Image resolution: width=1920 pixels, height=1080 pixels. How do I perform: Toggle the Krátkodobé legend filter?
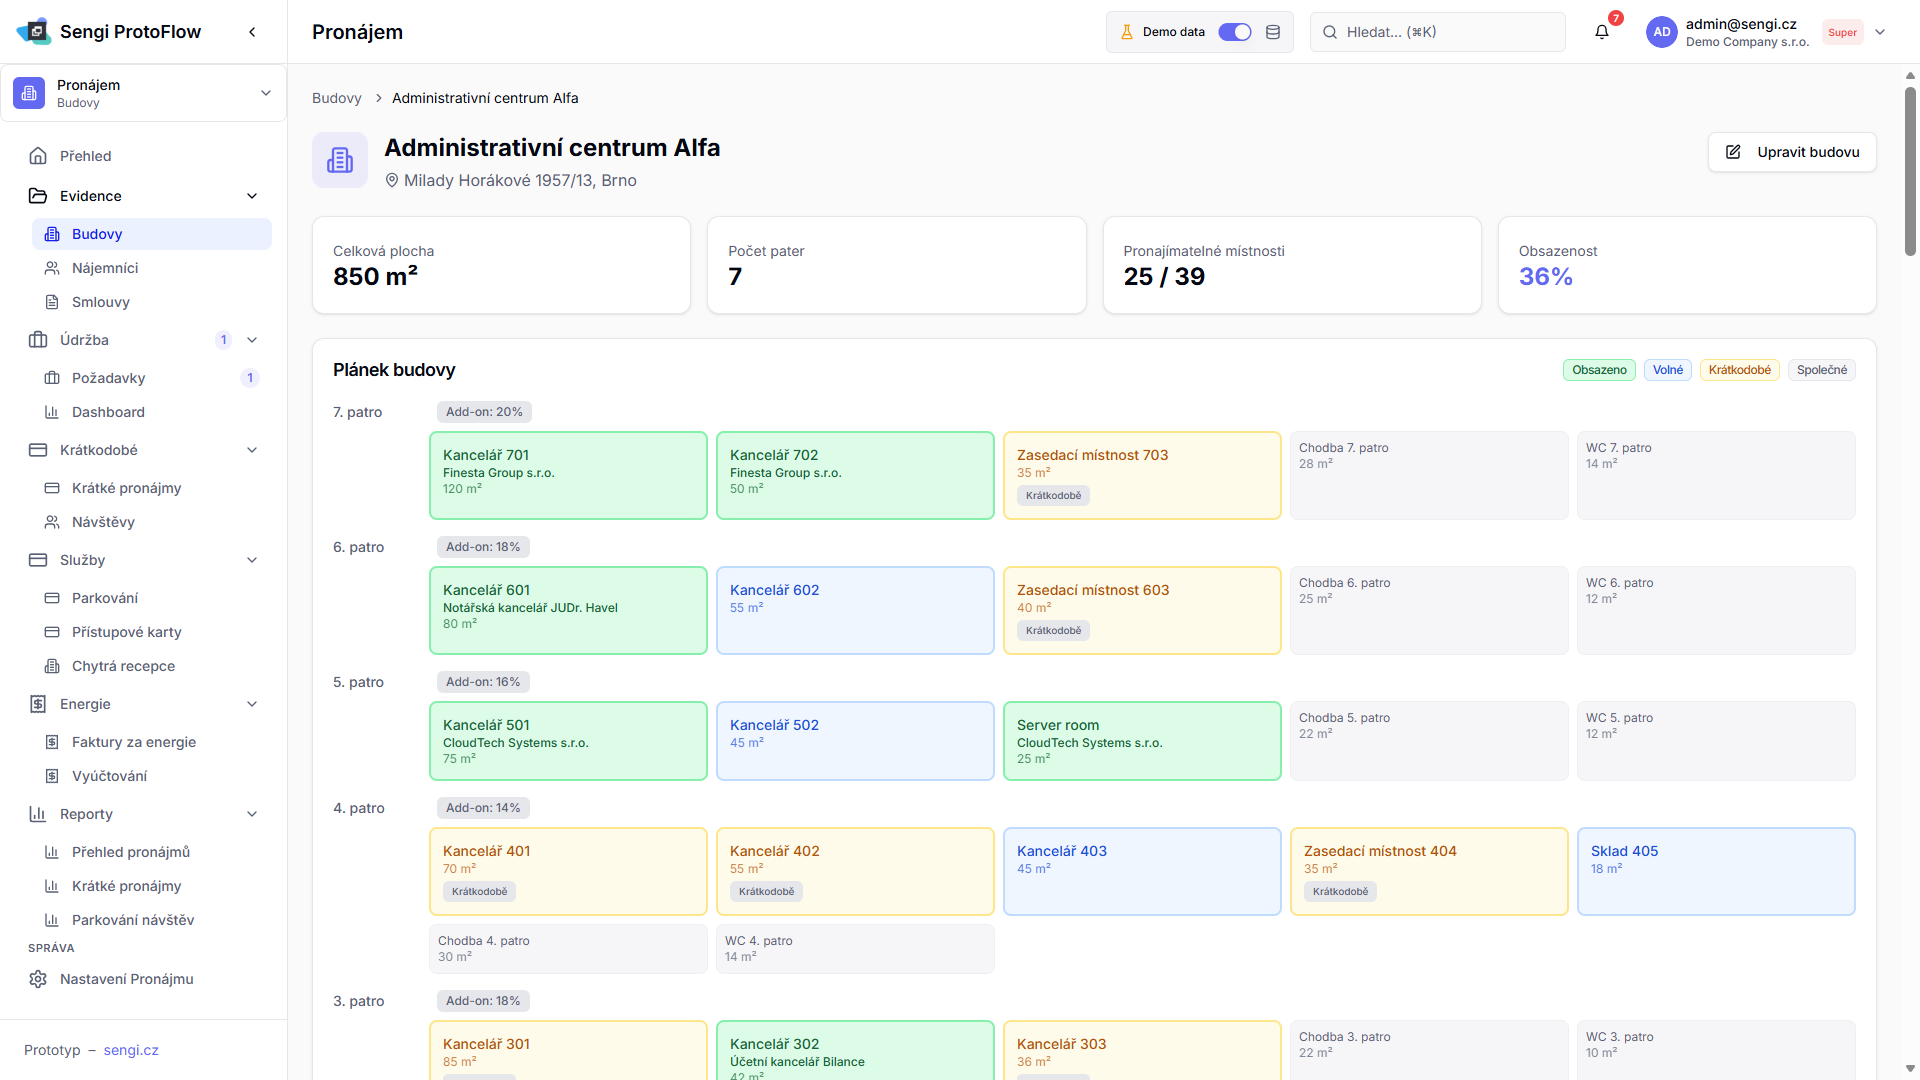(1739, 370)
